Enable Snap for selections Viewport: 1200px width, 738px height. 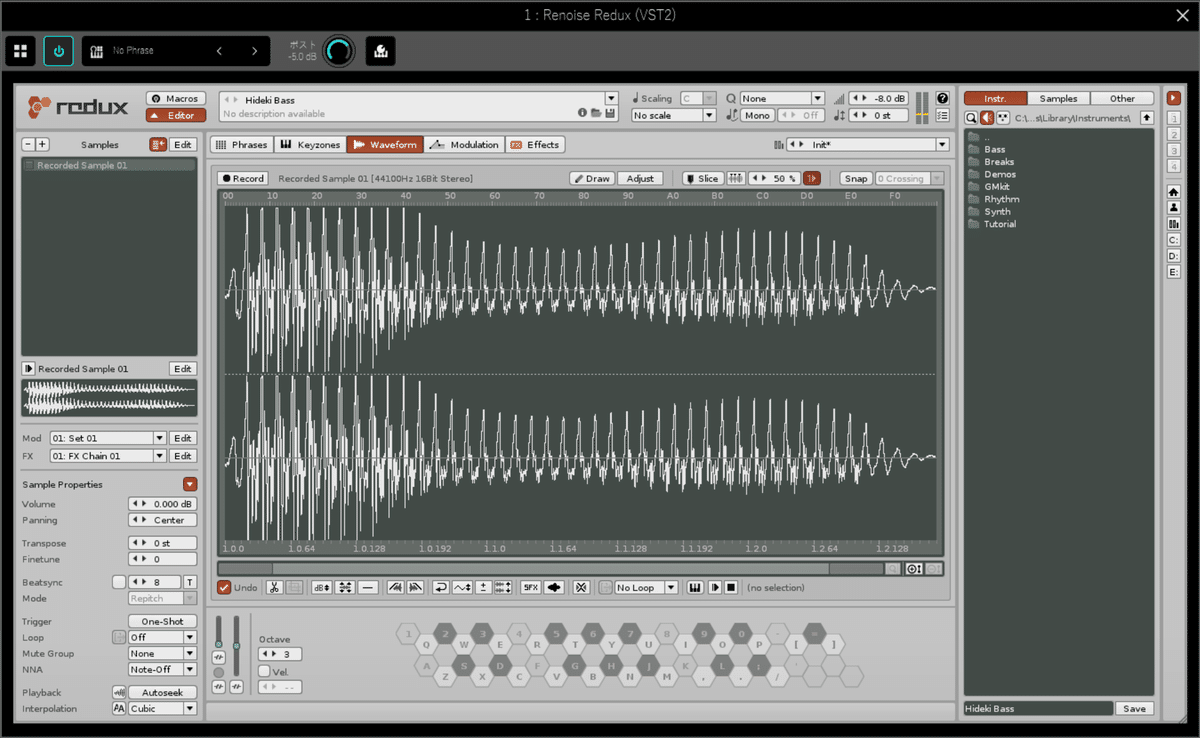856,178
